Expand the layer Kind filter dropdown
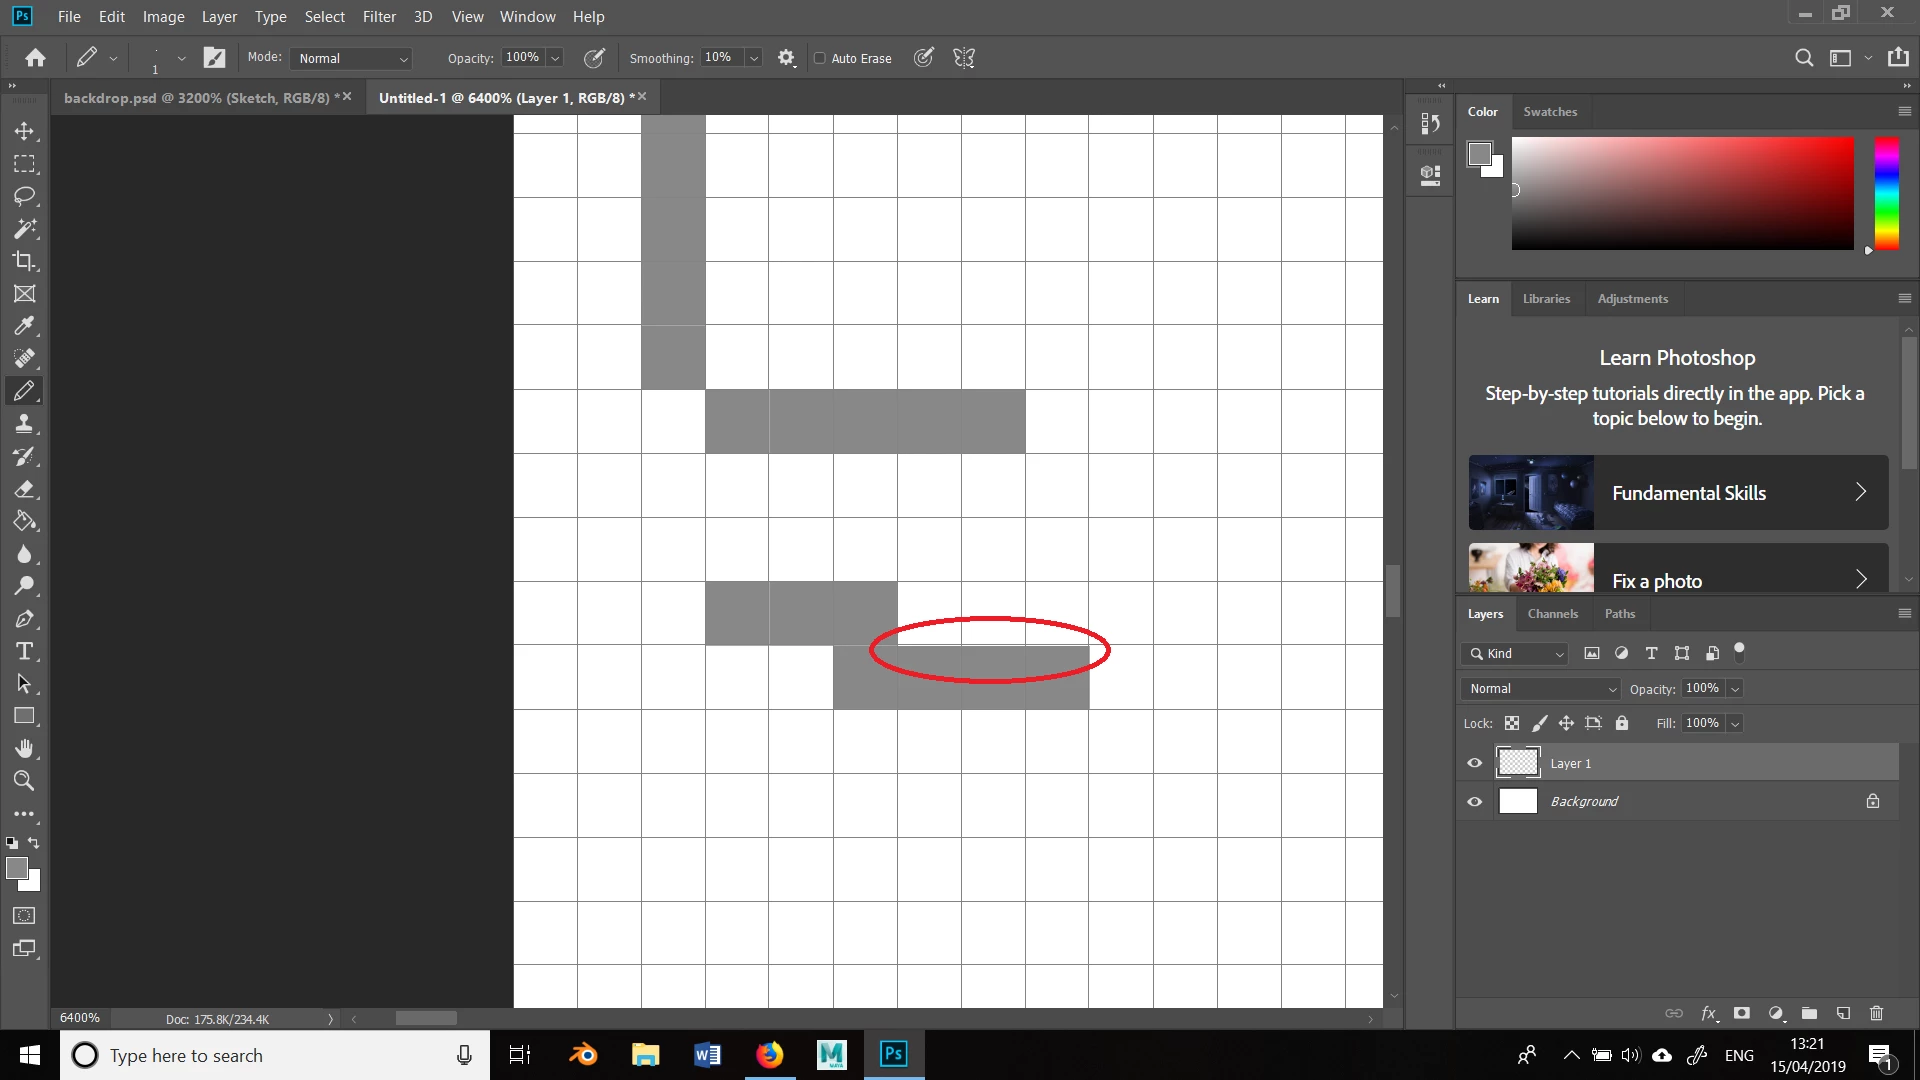The width and height of the screenshot is (1920, 1080). coord(1517,654)
